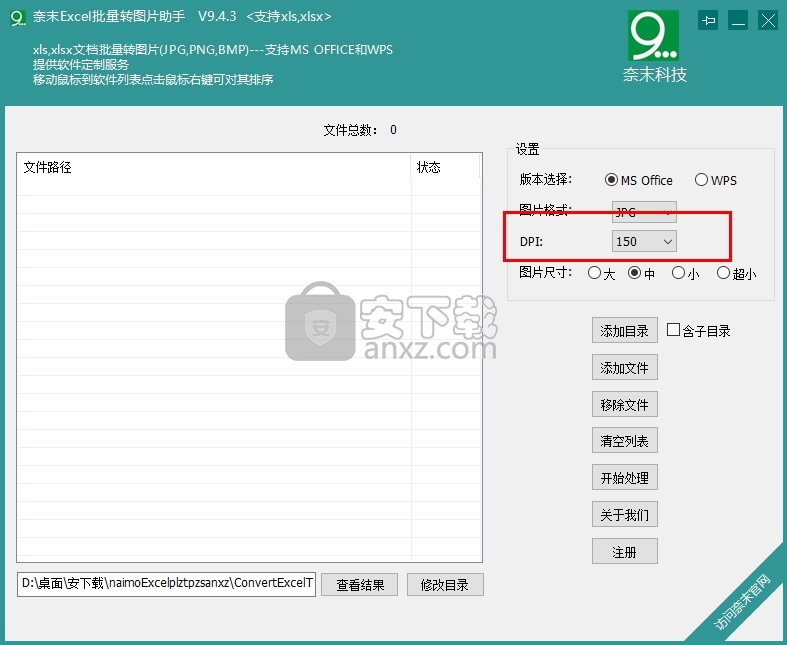The image size is (787, 645).
Task: Click the 设置 group title
Action: point(528,149)
